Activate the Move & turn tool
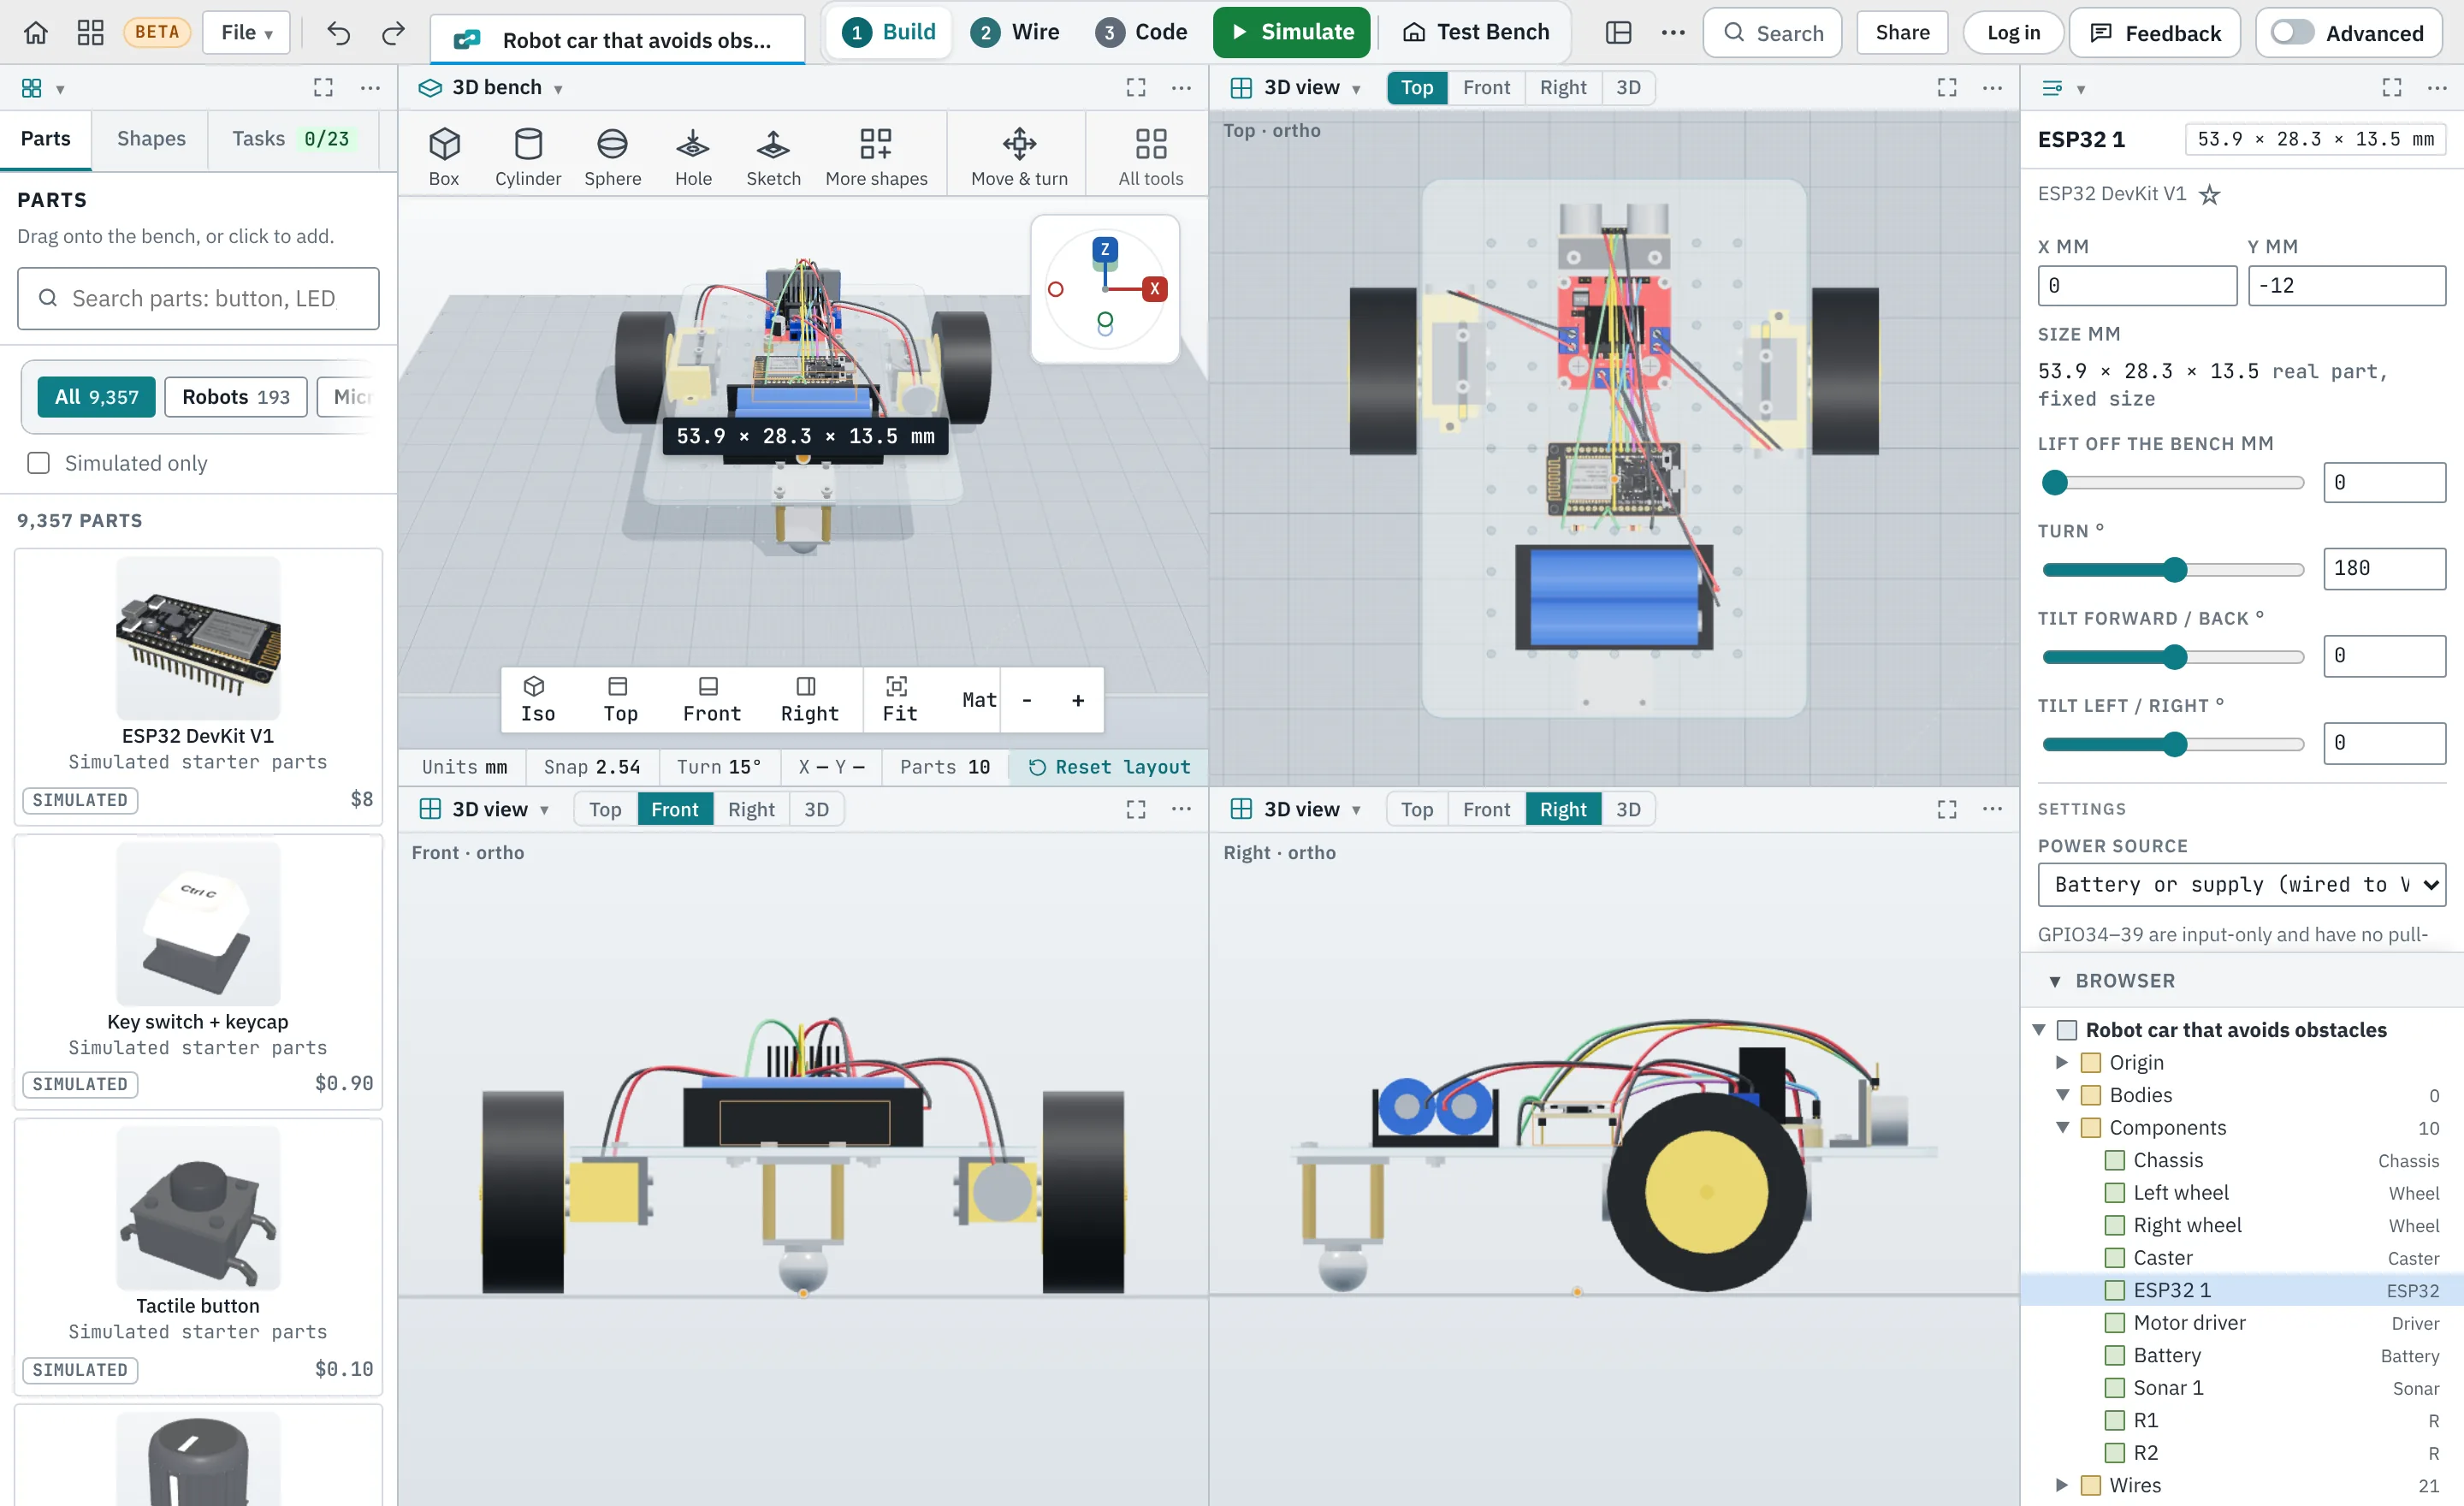The image size is (2464, 1506). coord(1019,156)
